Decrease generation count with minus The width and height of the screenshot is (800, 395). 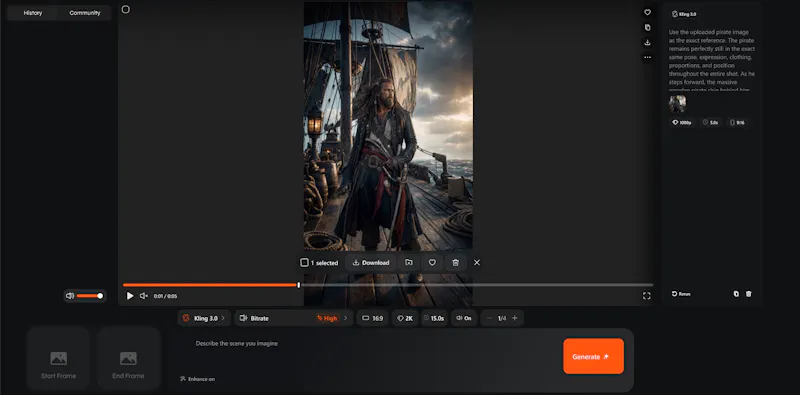coord(489,318)
